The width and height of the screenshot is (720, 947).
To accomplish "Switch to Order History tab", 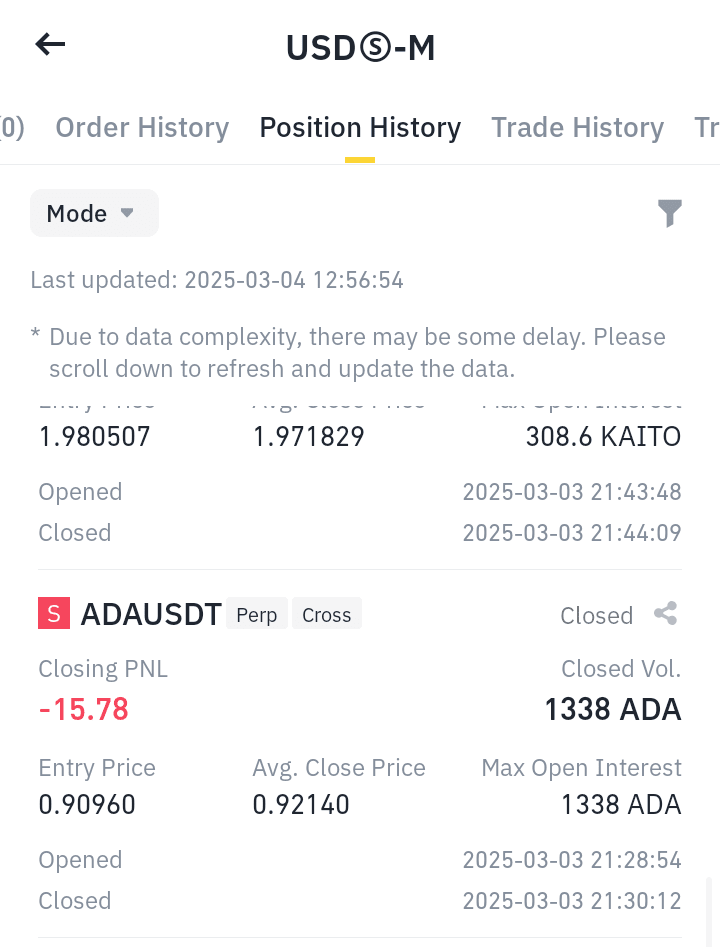I will pyautogui.click(x=143, y=128).
